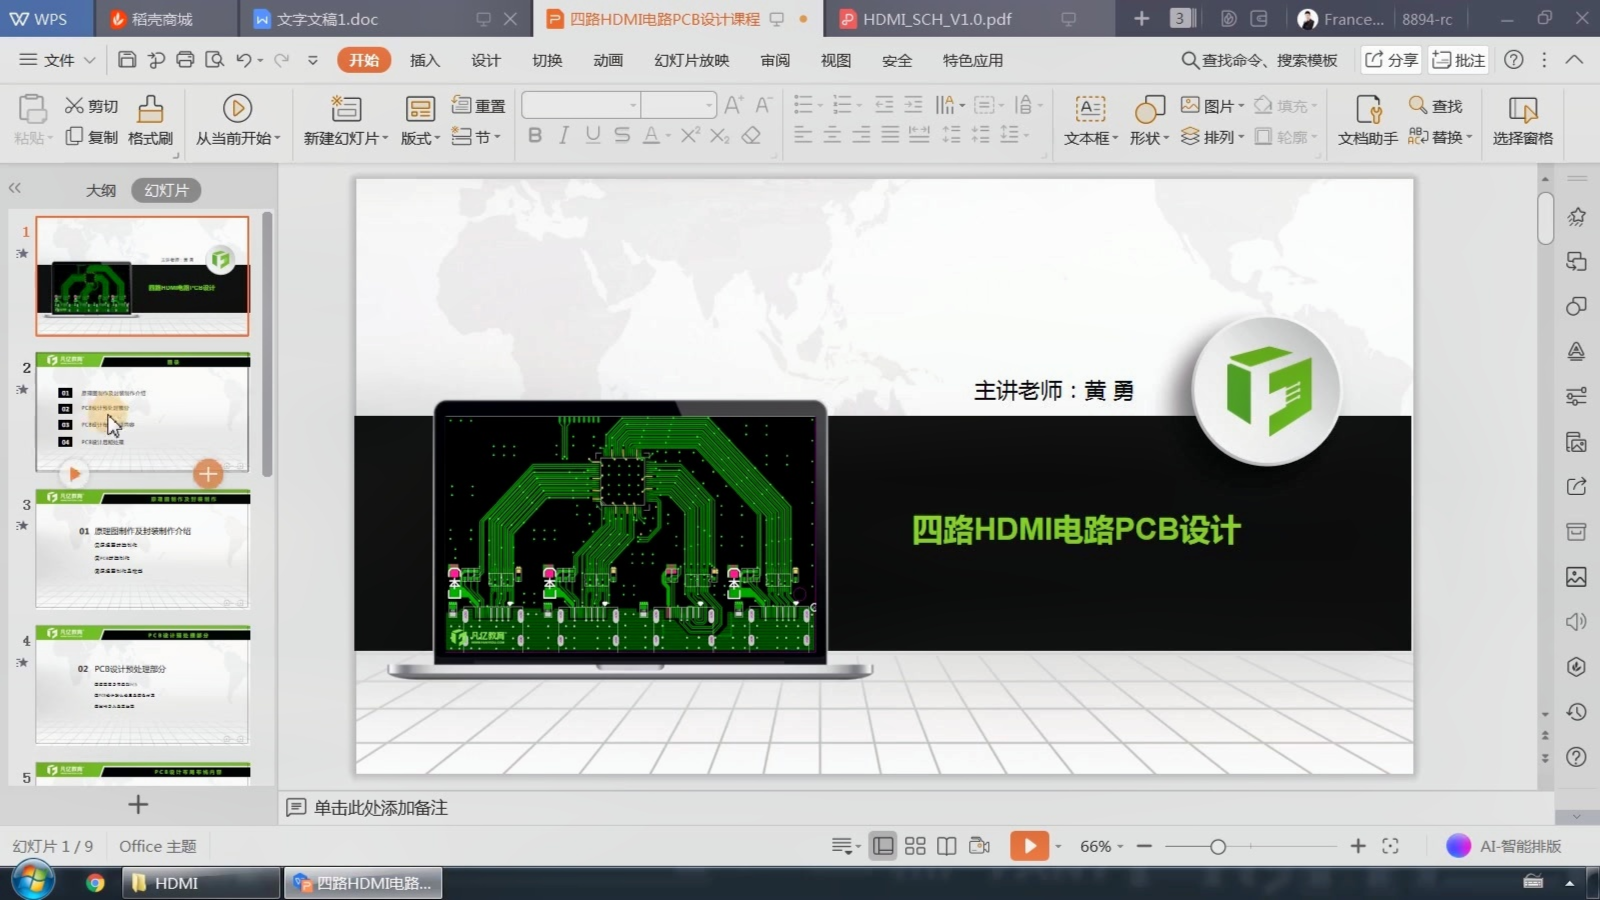Open the Transitions (切换) tab
This screenshot has width=1600, height=900.
click(547, 60)
